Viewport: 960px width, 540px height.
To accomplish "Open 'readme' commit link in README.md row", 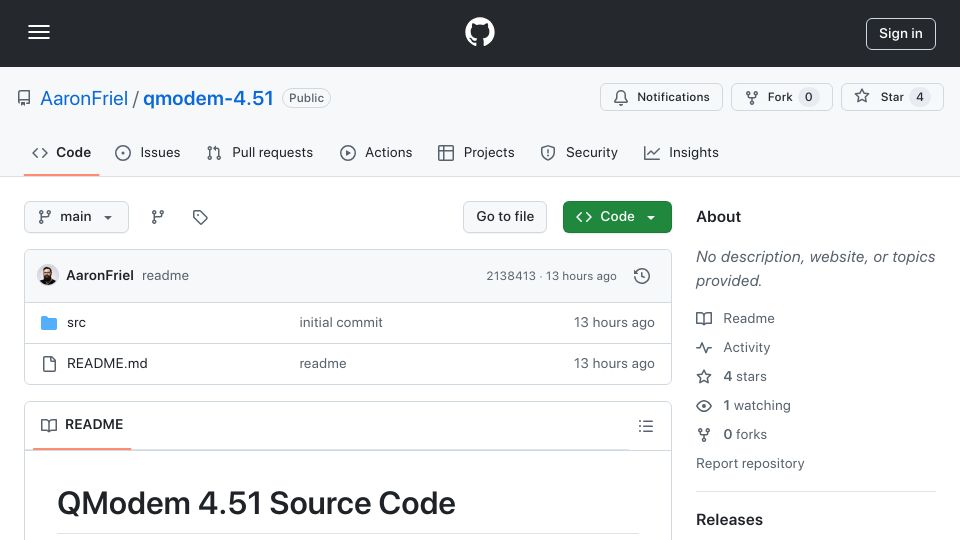I will (x=323, y=364).
